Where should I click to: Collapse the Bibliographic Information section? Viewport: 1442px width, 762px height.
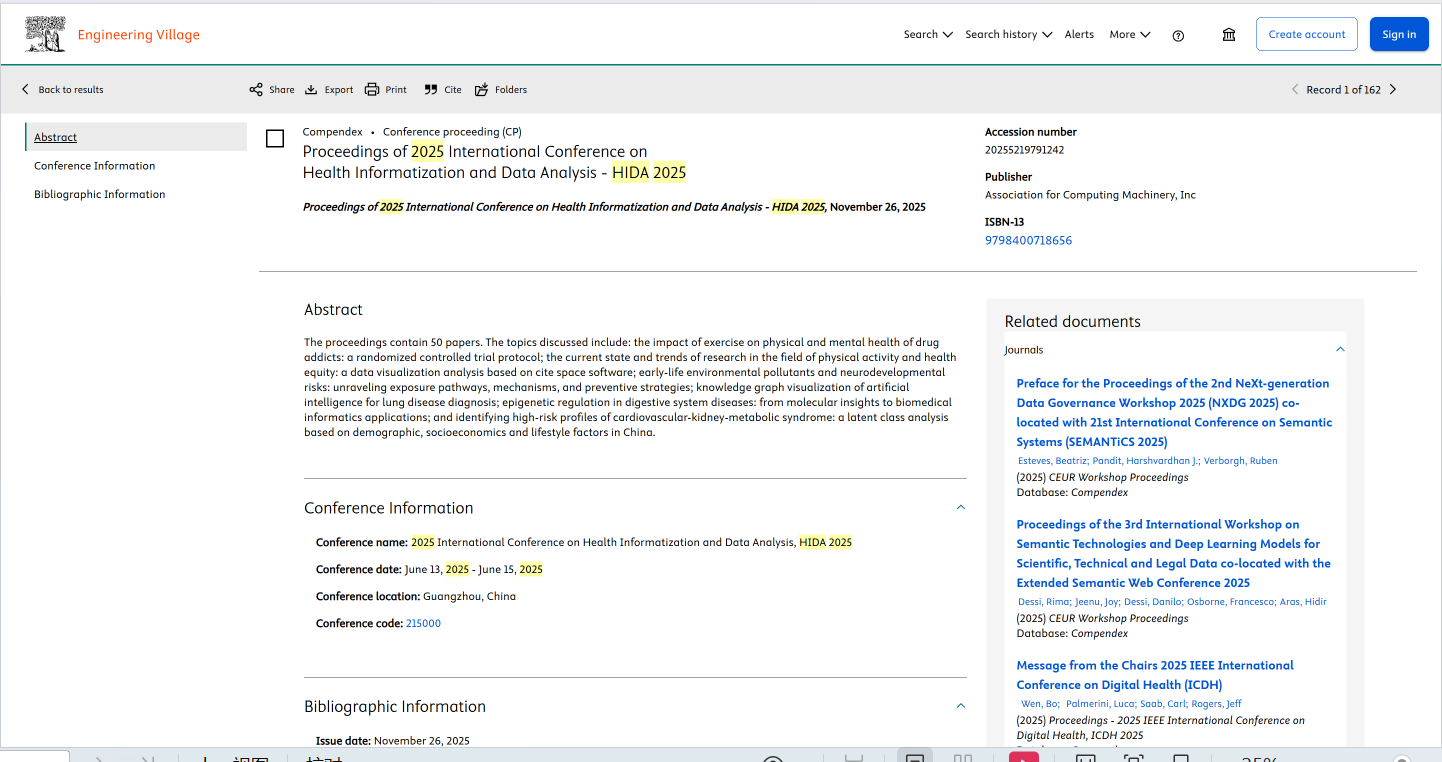click(x=960, y=706)
